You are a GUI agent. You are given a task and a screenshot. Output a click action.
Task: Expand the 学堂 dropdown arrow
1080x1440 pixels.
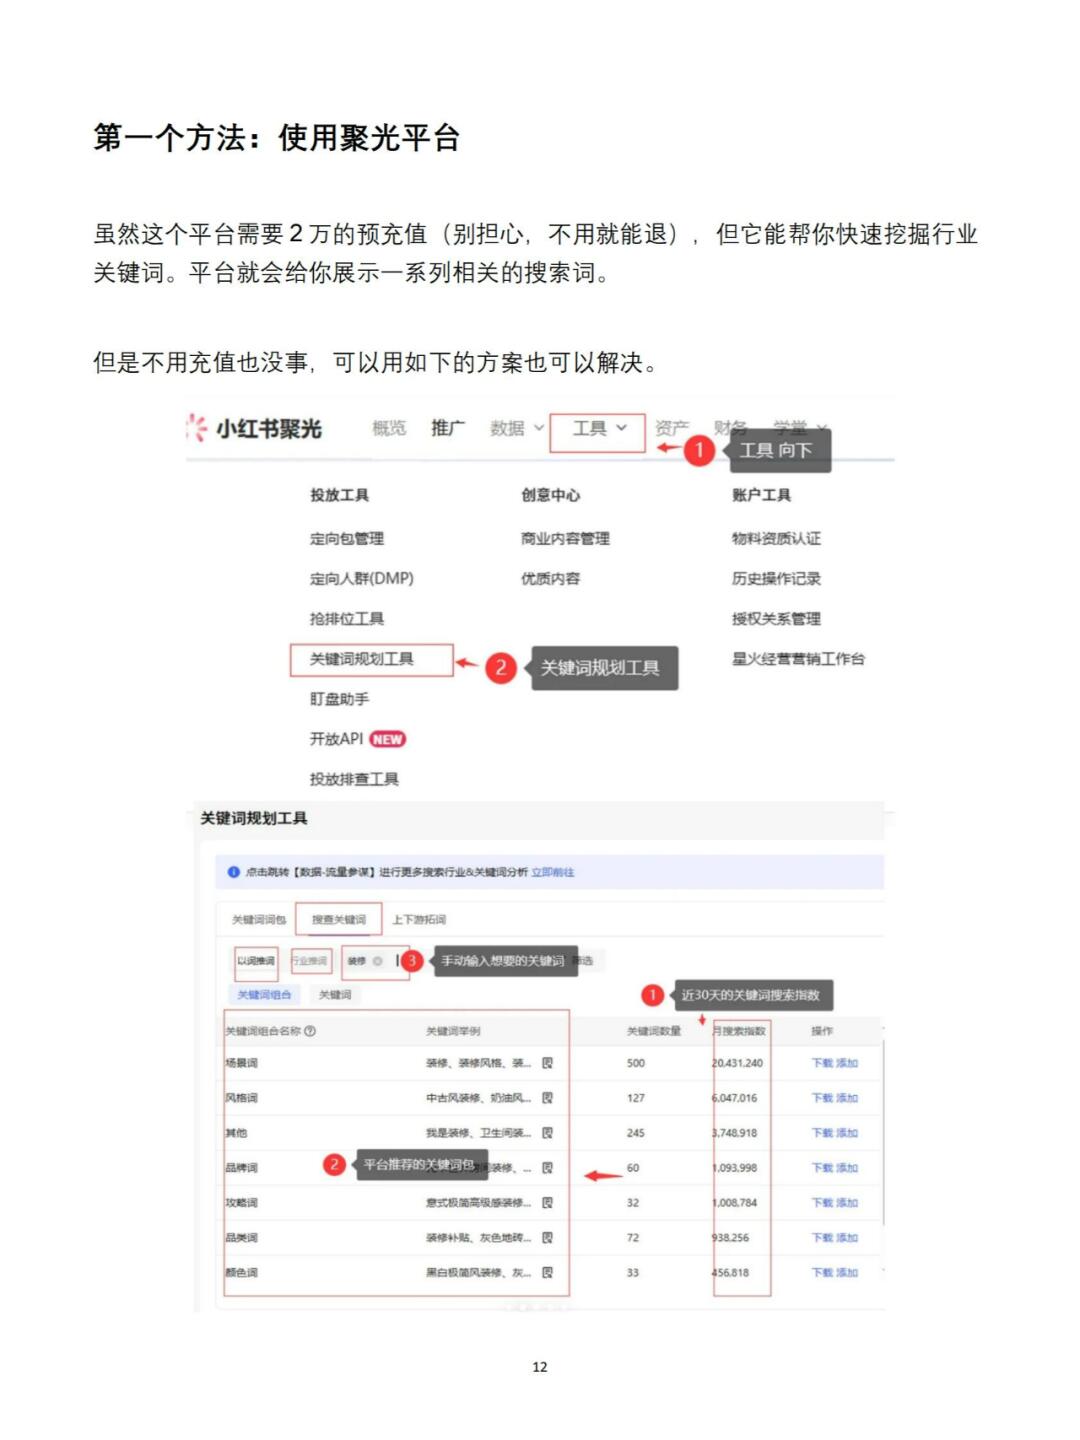coord(822,428)
